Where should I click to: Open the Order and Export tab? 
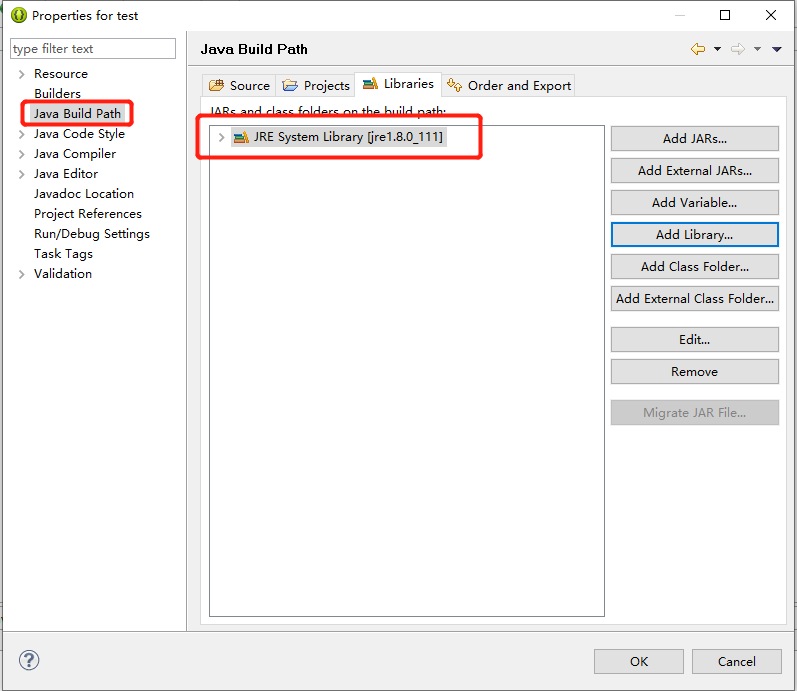click(510, 86)
